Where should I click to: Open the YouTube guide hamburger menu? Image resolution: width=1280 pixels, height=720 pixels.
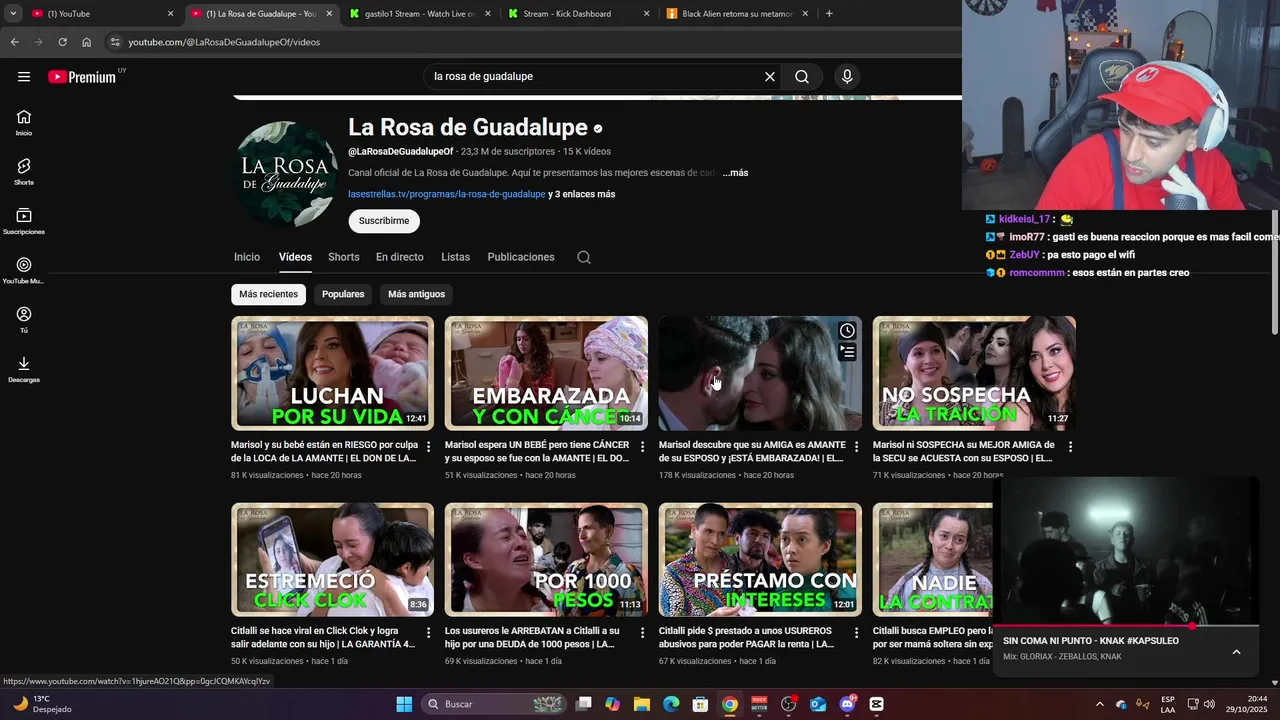[x=24, y=77]
